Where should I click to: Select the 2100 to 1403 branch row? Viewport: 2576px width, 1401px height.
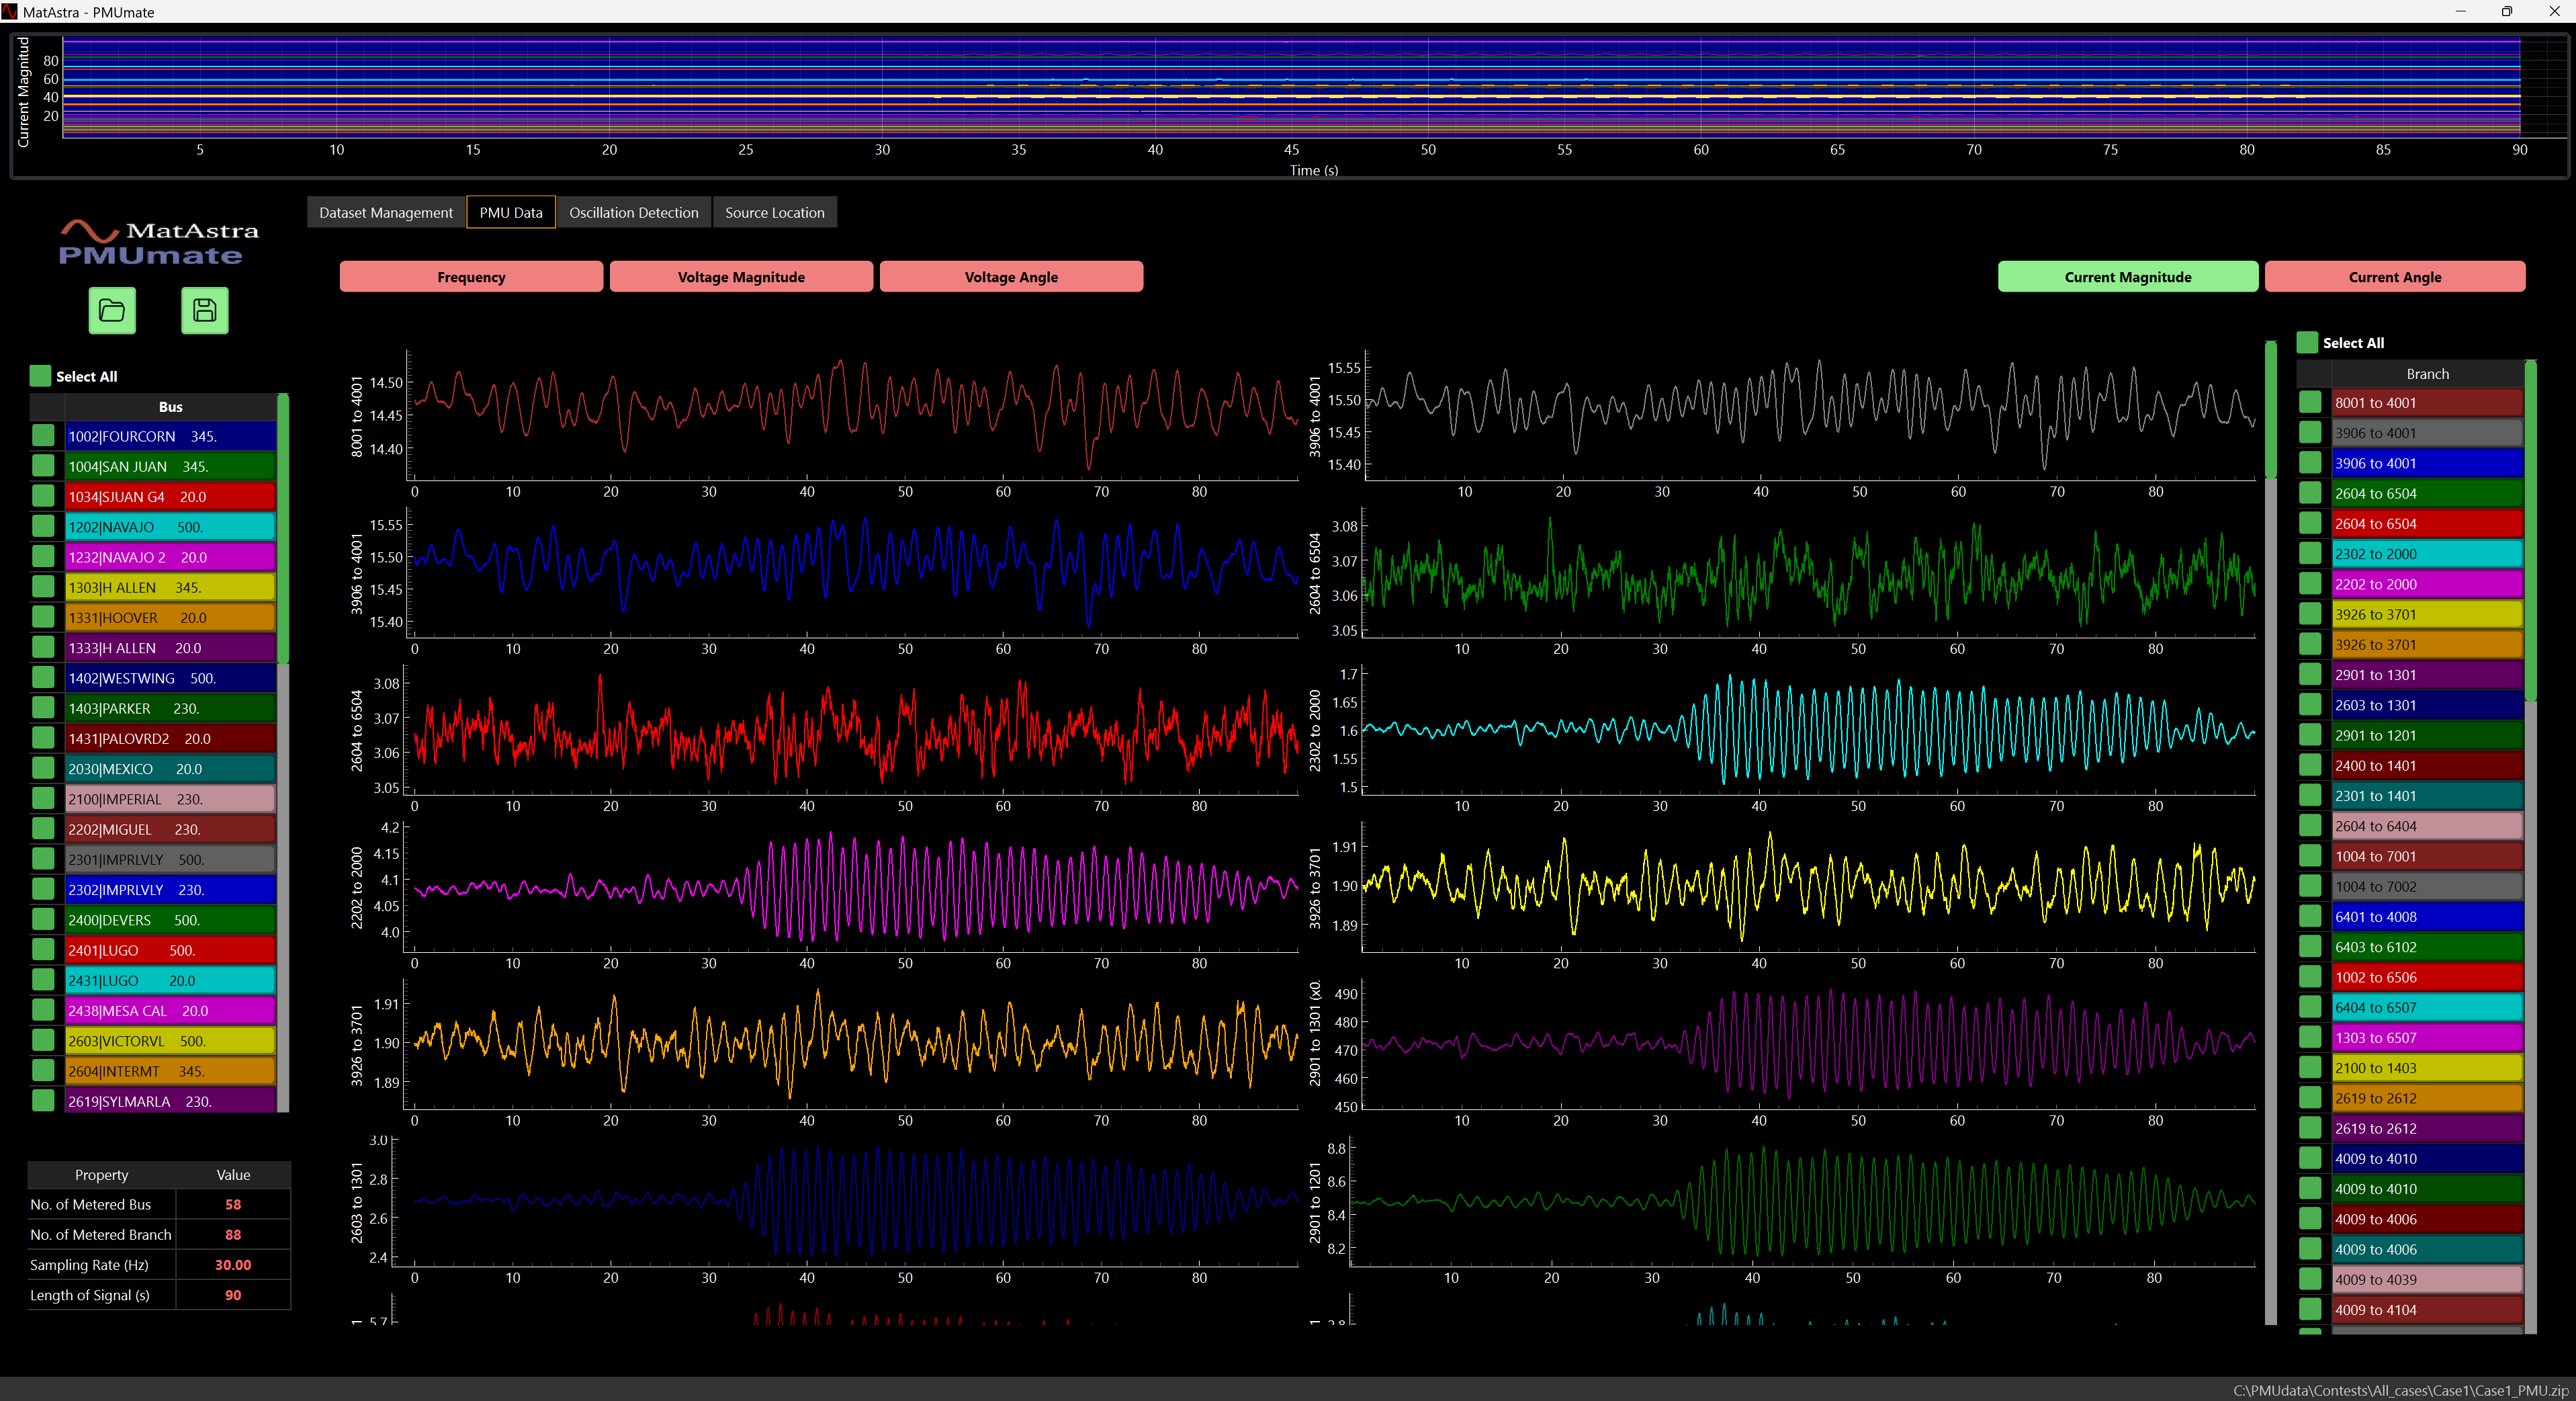2427,1068
